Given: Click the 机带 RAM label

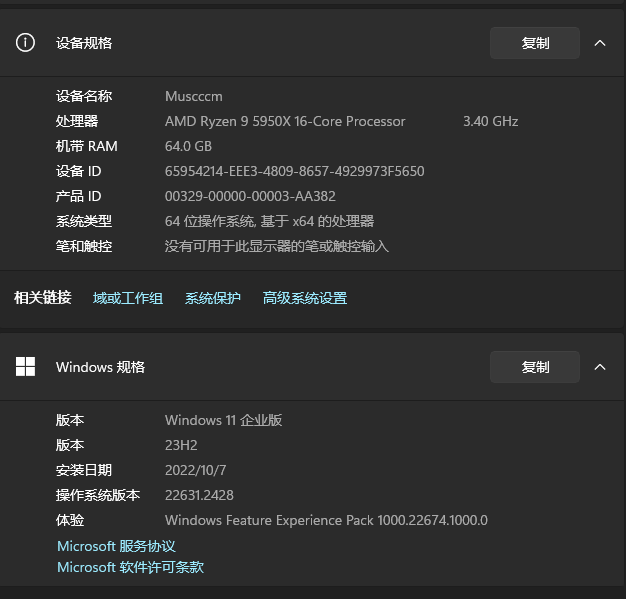Looking at the screenshot, I should (x=87, y=146).
